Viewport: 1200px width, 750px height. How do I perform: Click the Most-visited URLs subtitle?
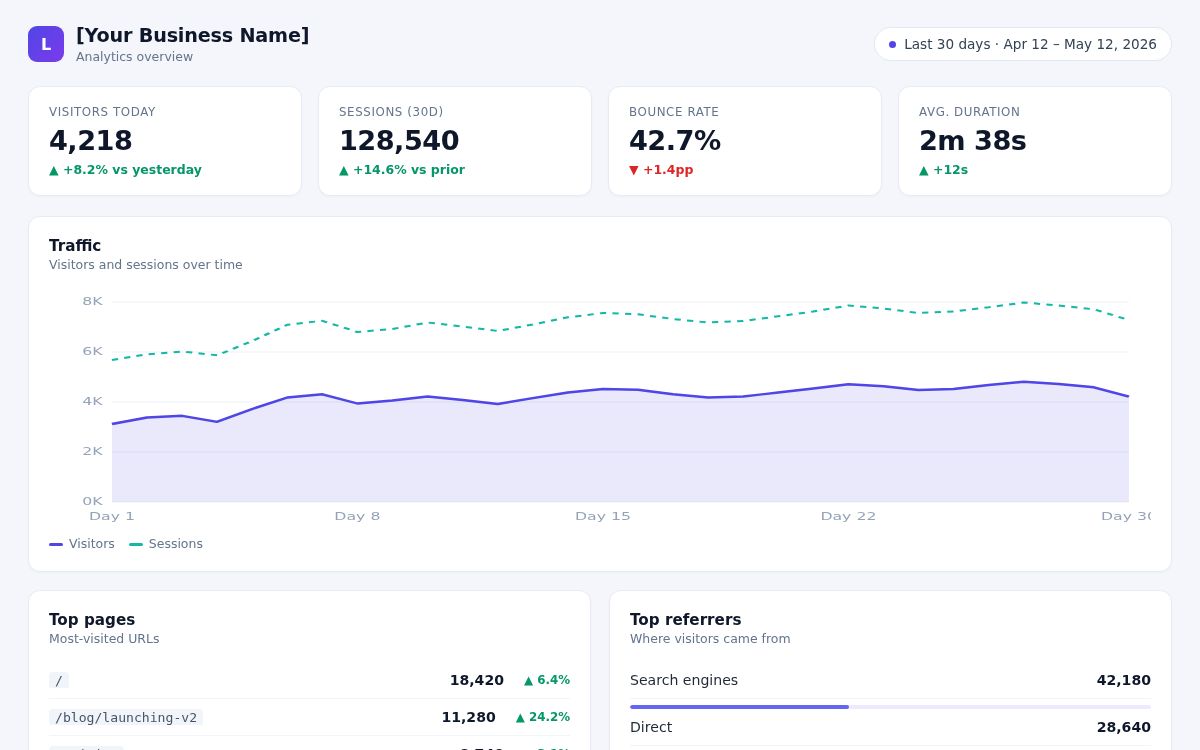click(x=104, y=639)
